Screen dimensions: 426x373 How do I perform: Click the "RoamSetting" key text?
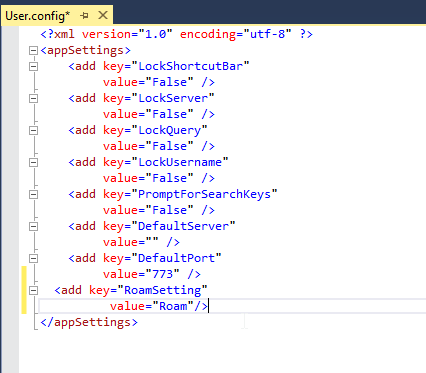coord(163,290)
